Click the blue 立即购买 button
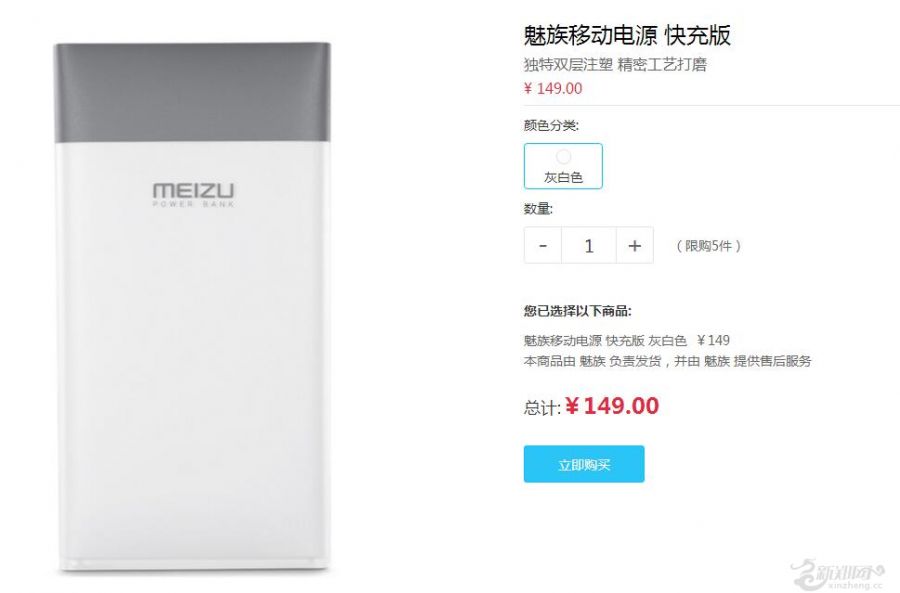Image resolution: width=900 pixels, height=593 pixels. pyautogui.click(x=584, y=464)
